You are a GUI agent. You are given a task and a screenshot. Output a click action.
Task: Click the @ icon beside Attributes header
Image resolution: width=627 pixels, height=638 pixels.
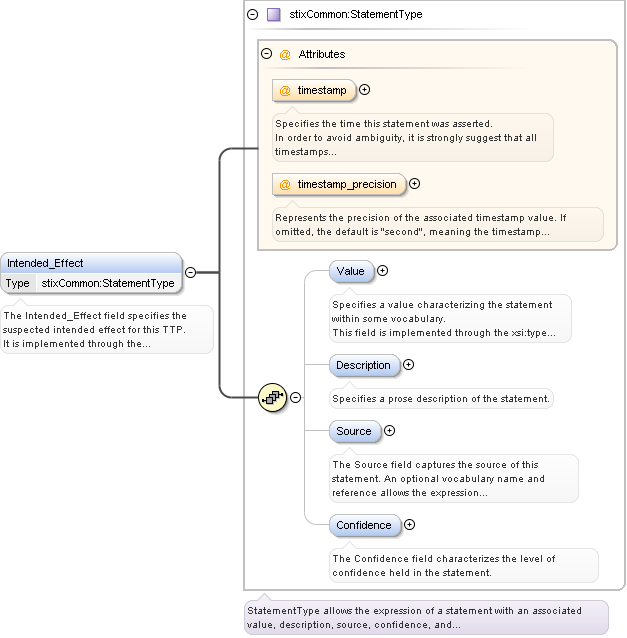285,54
